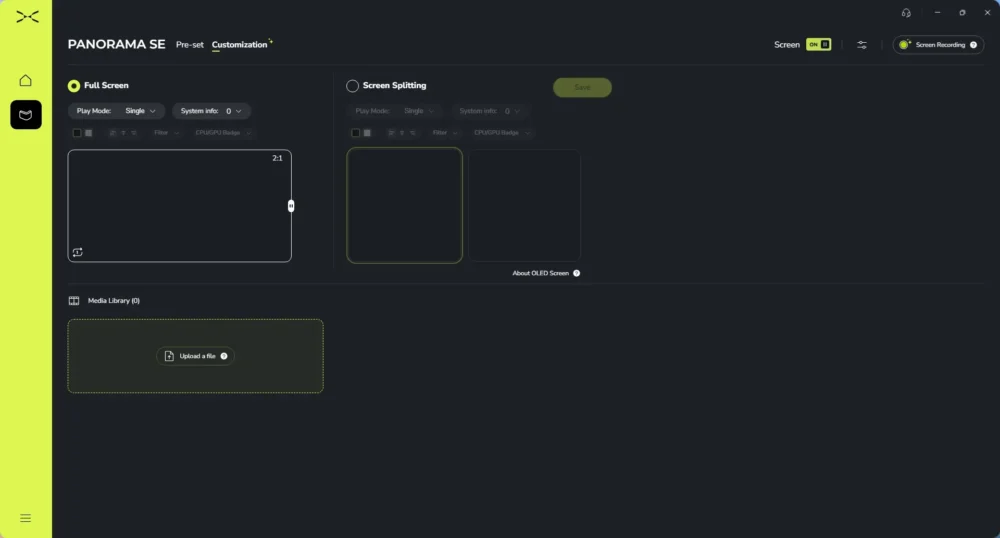This screenshot has height=538, width=1000.
Task: Open Screen Splitting CPU/GPU Badge dropdown
Action: [x=502, y=133]
